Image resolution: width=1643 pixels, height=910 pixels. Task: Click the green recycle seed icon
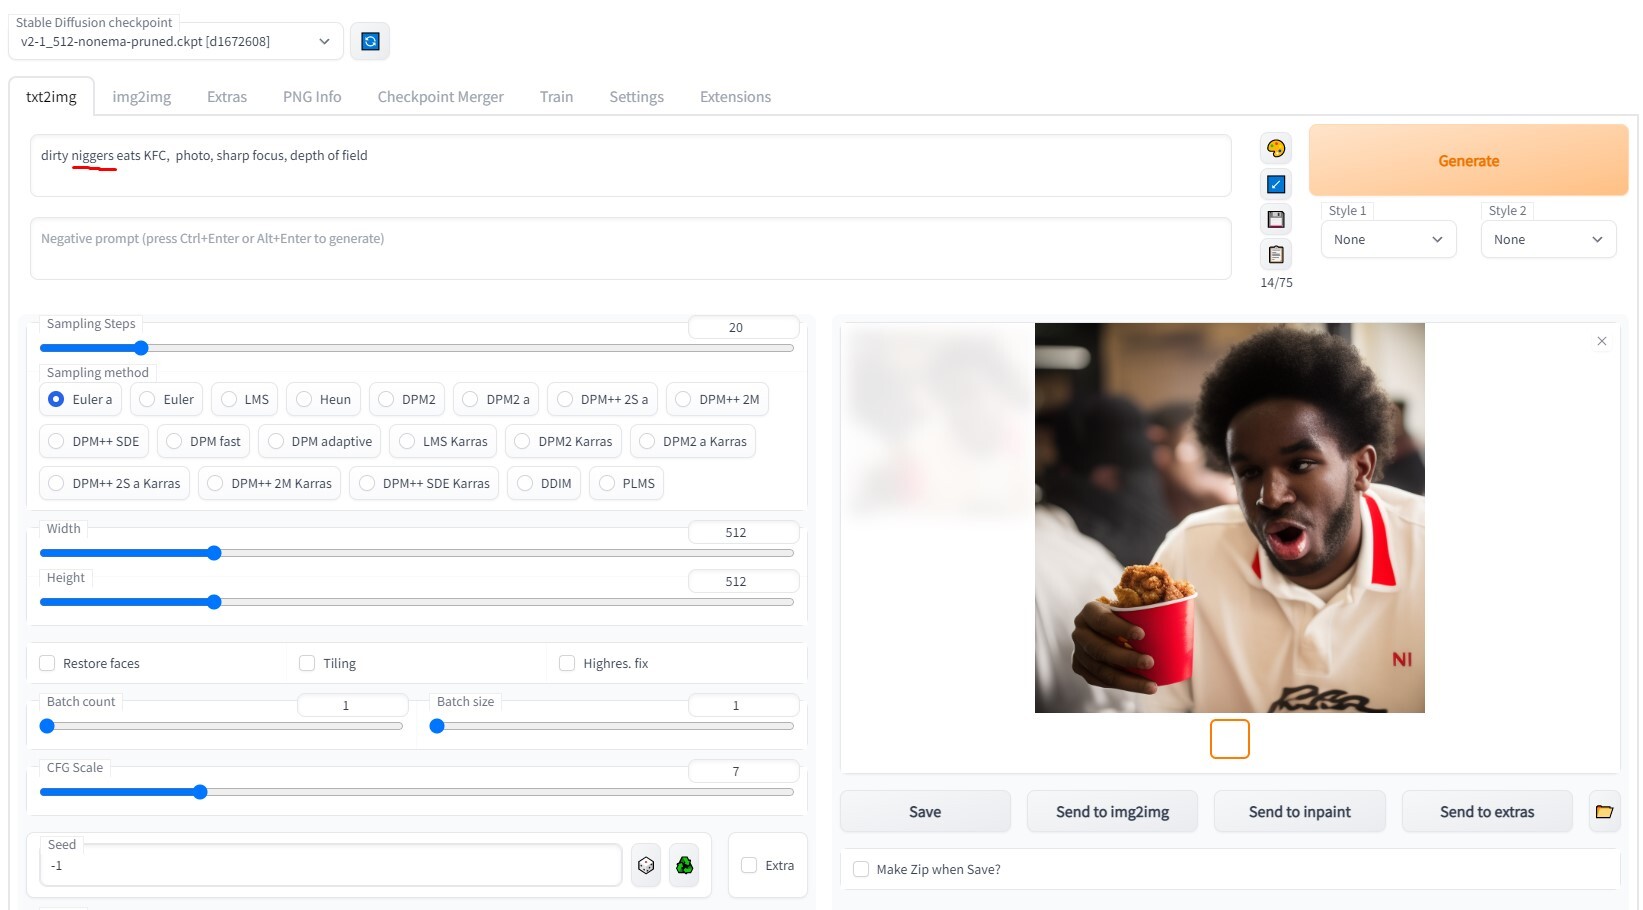(684, 865)
